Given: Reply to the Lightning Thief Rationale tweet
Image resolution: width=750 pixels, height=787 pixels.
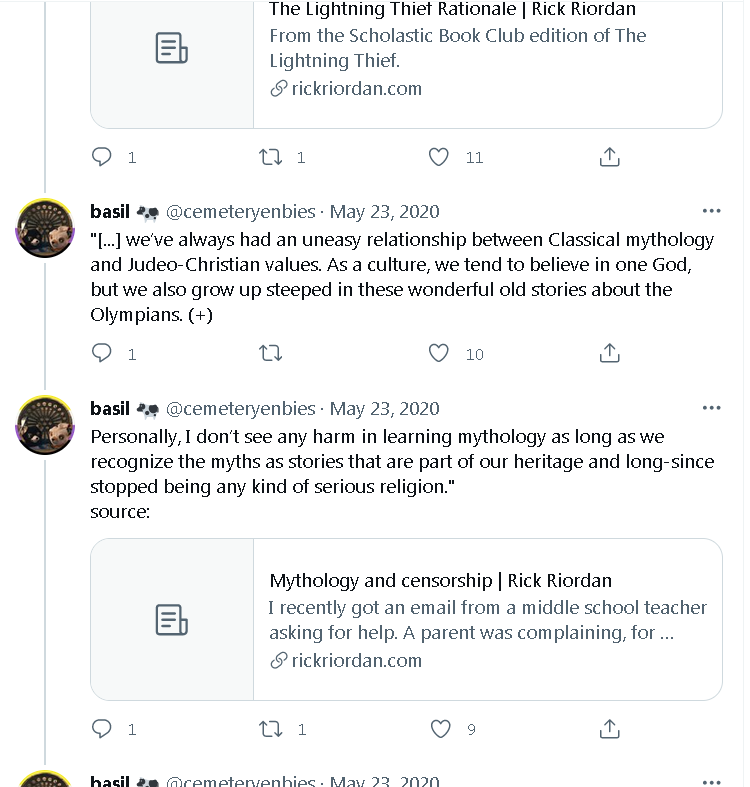Looking at the screenshot, I should 102,157.
